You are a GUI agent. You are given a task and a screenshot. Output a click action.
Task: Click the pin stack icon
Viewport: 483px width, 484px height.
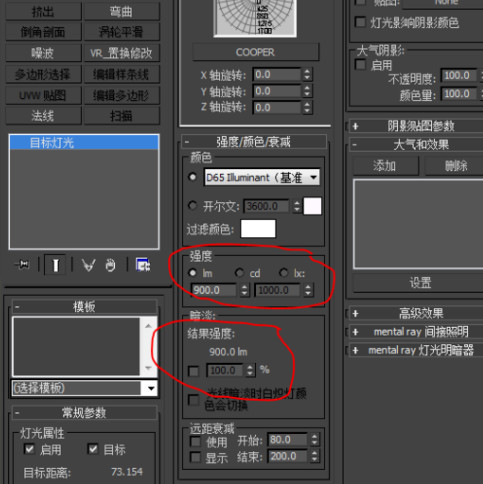[x=23, y=265]
